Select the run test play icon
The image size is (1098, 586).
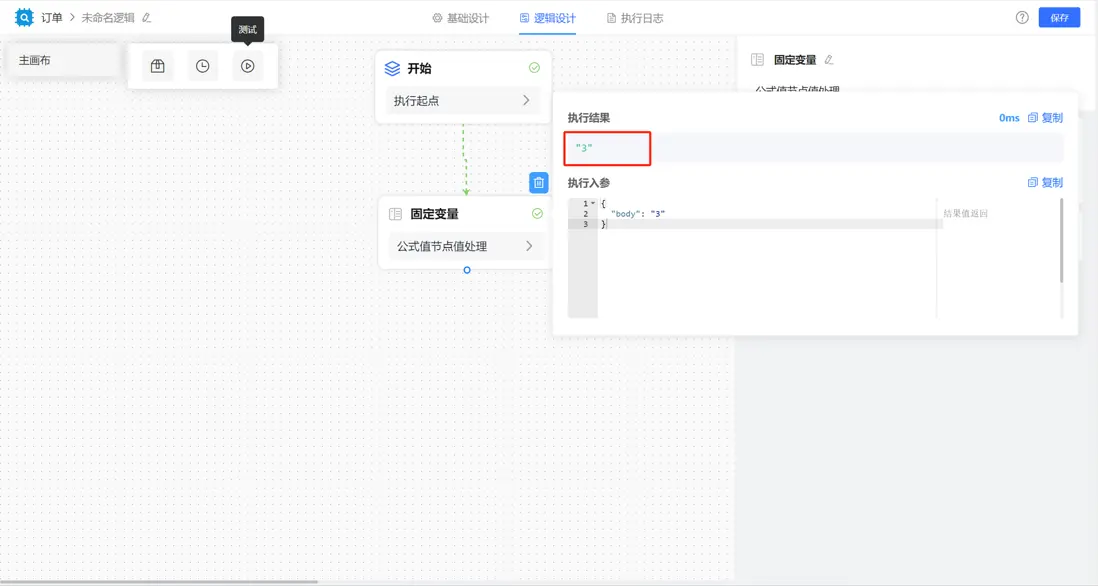pos(248,65)
